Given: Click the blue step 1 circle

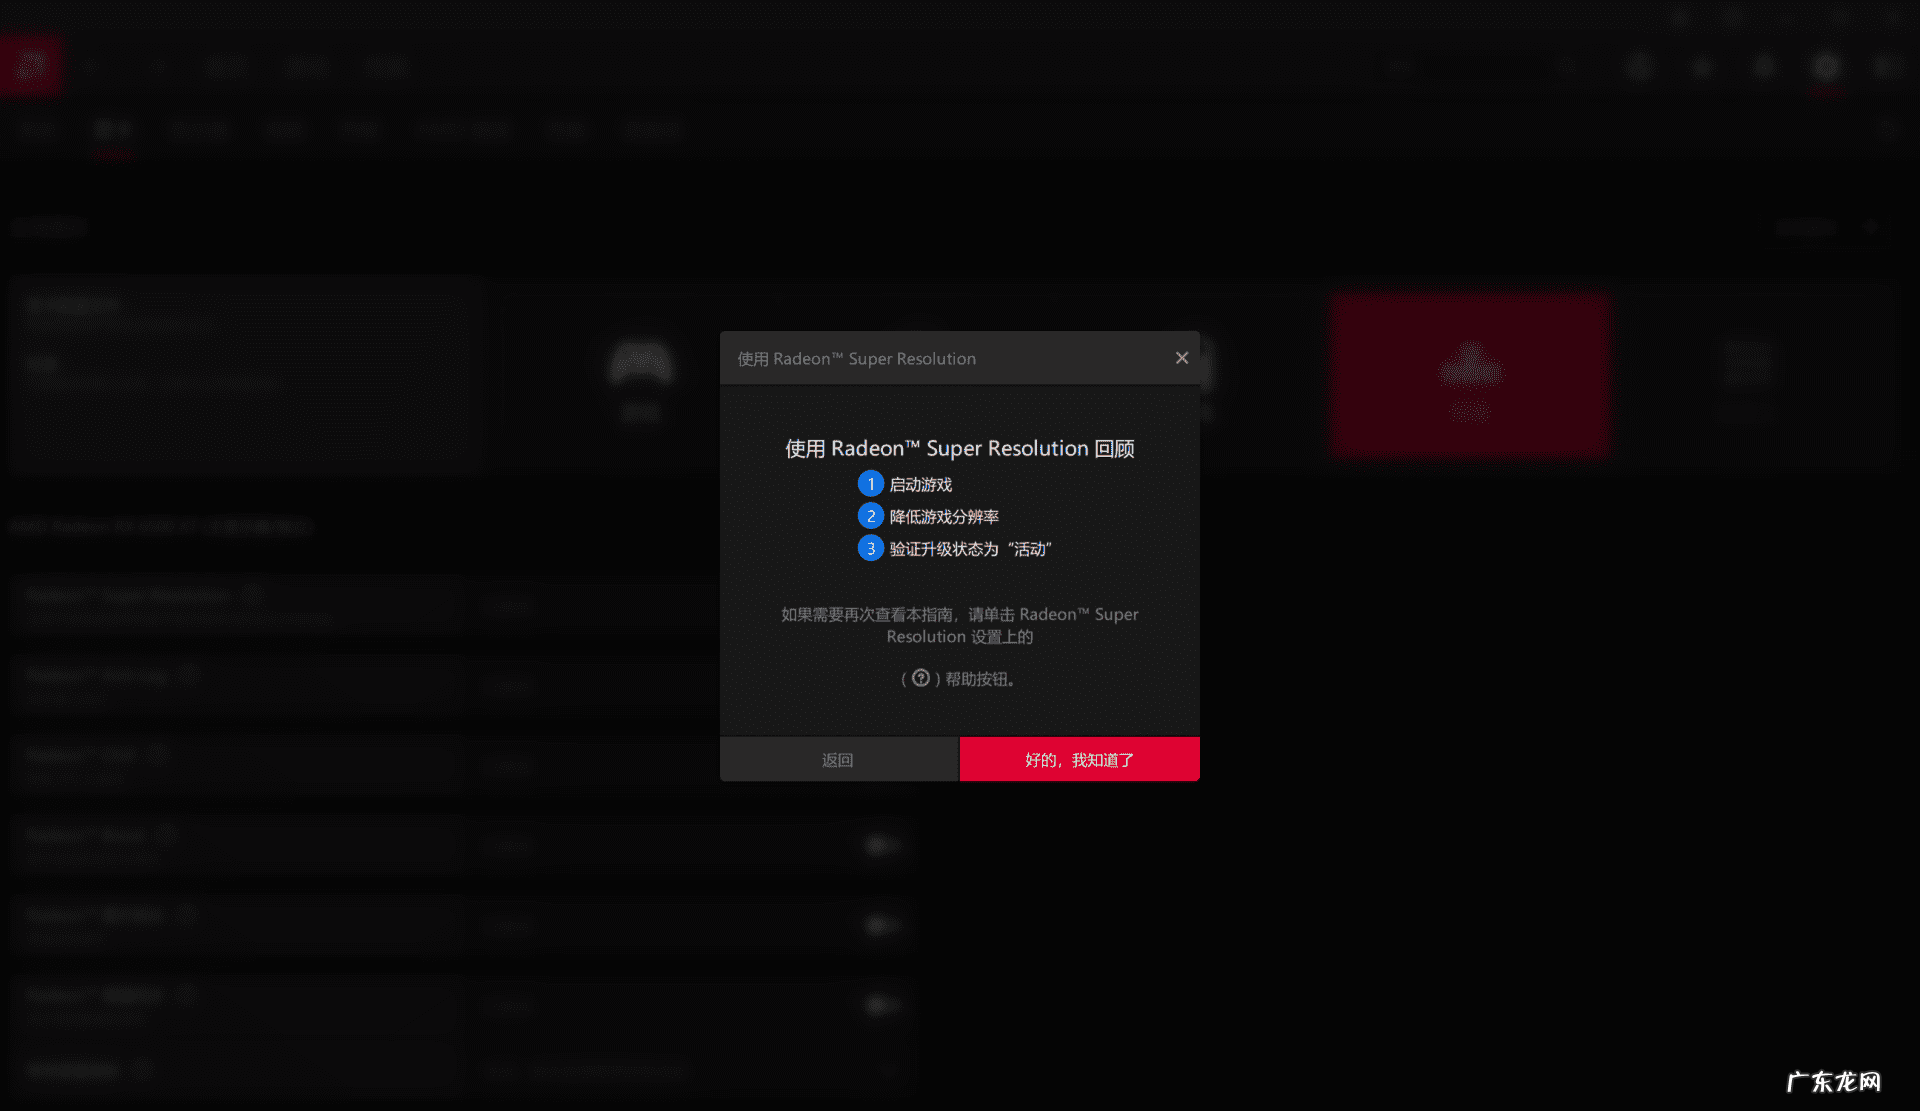Looking at the screenshot, I should coord(870,484).
